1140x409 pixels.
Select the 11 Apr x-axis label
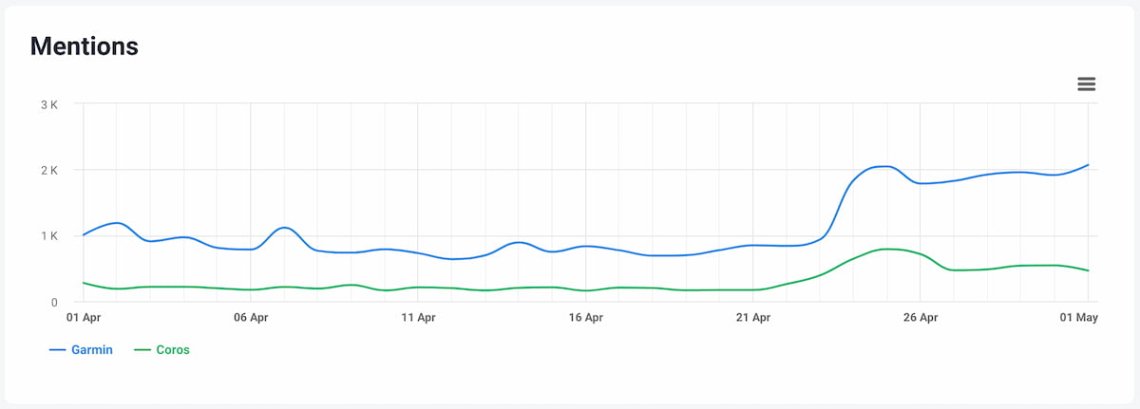[x=418, y=318]
